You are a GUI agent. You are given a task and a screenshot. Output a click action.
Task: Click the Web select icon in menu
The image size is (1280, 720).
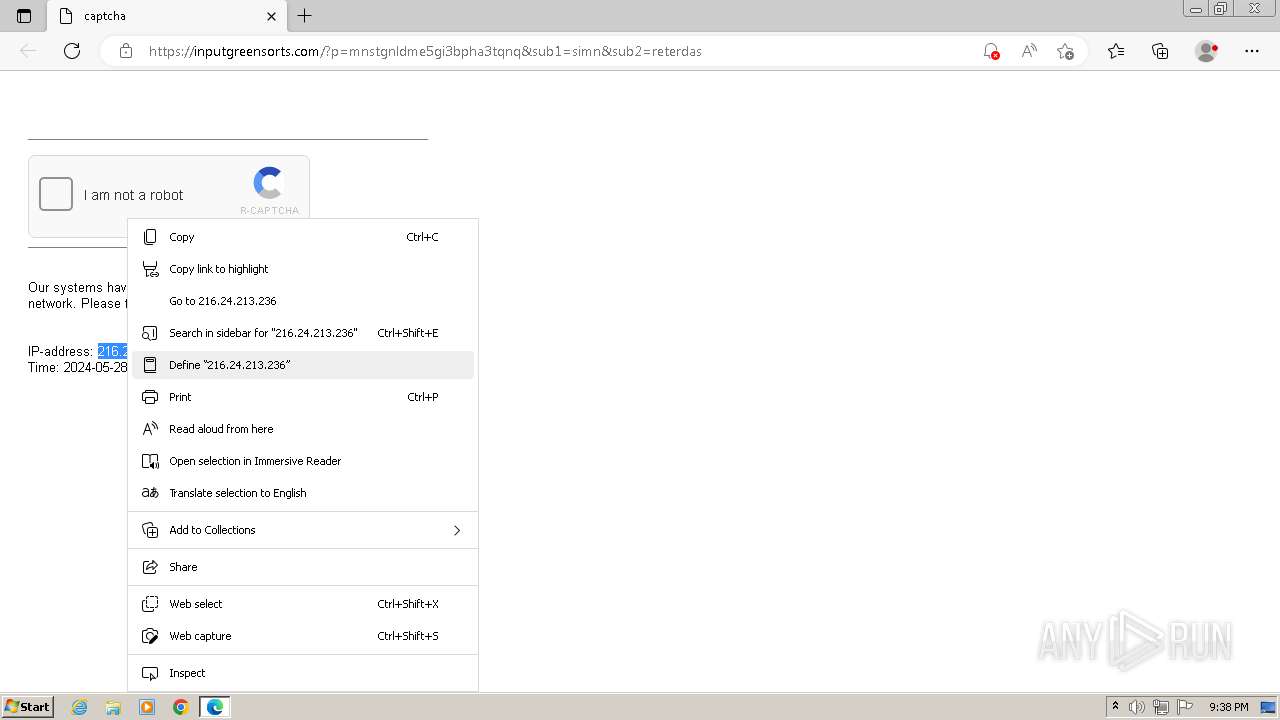[150, 604]
